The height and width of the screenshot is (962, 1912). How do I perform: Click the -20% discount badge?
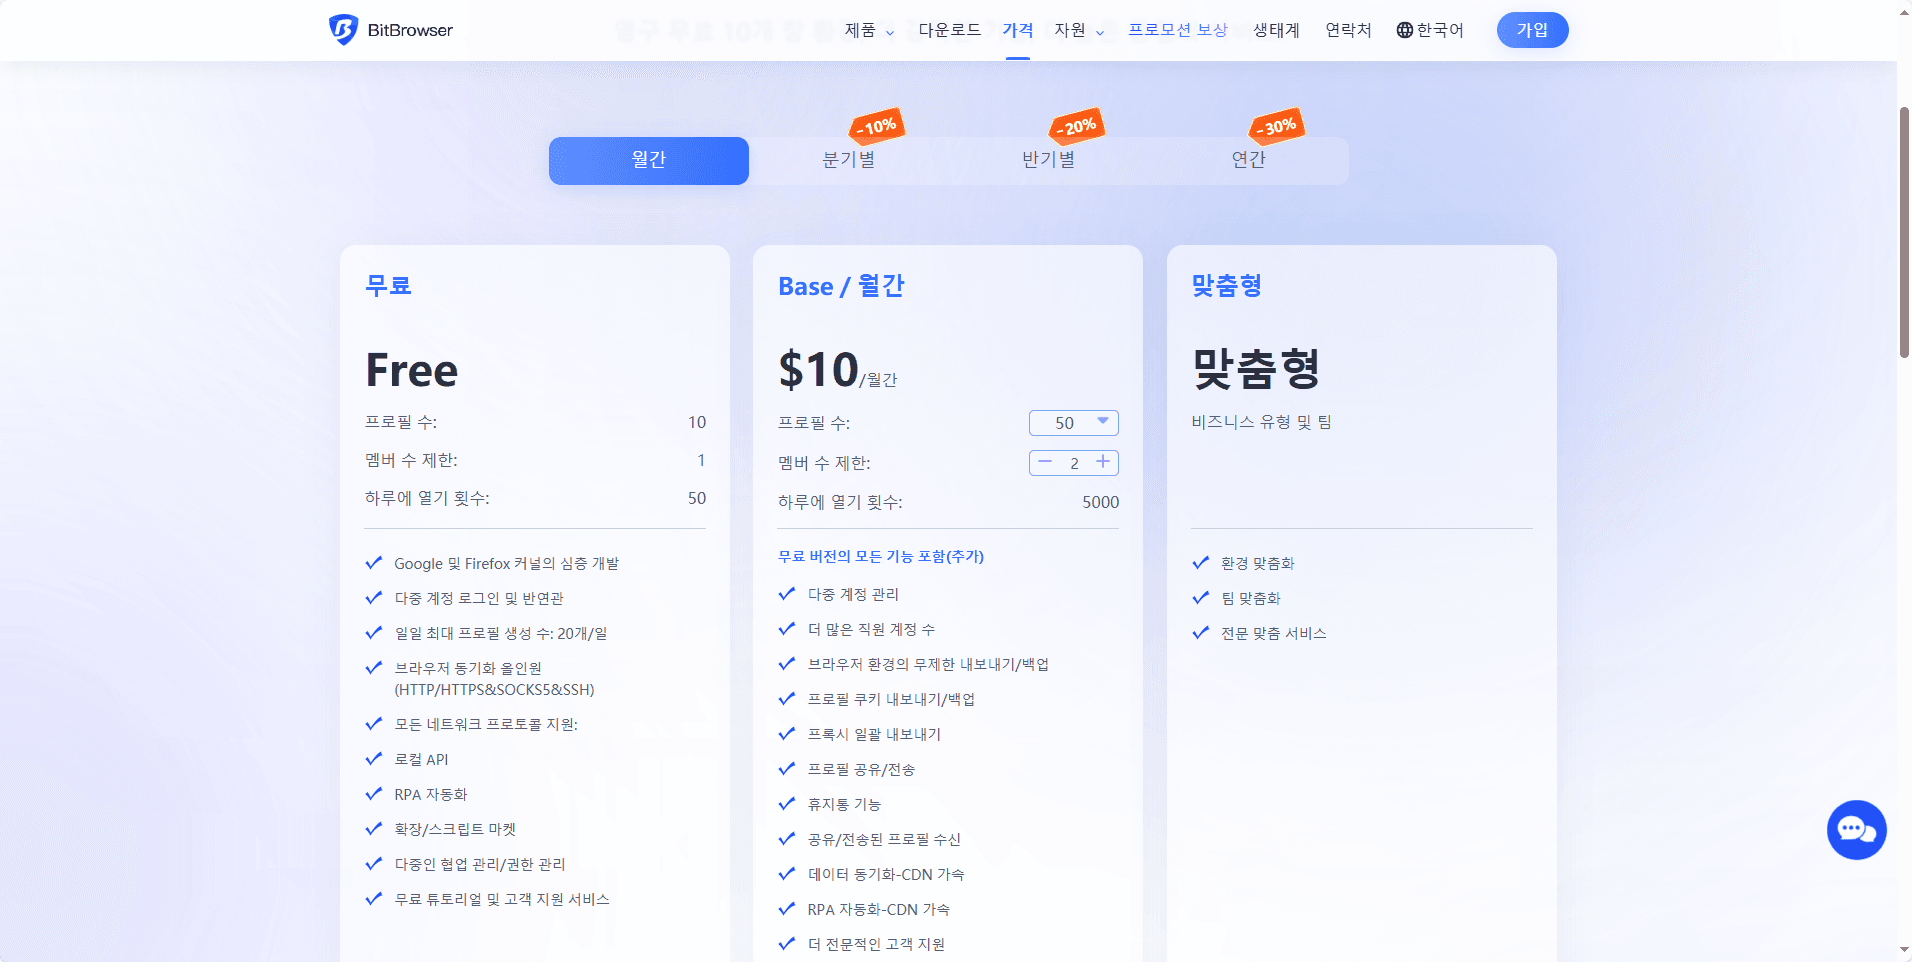(1077, 126)
